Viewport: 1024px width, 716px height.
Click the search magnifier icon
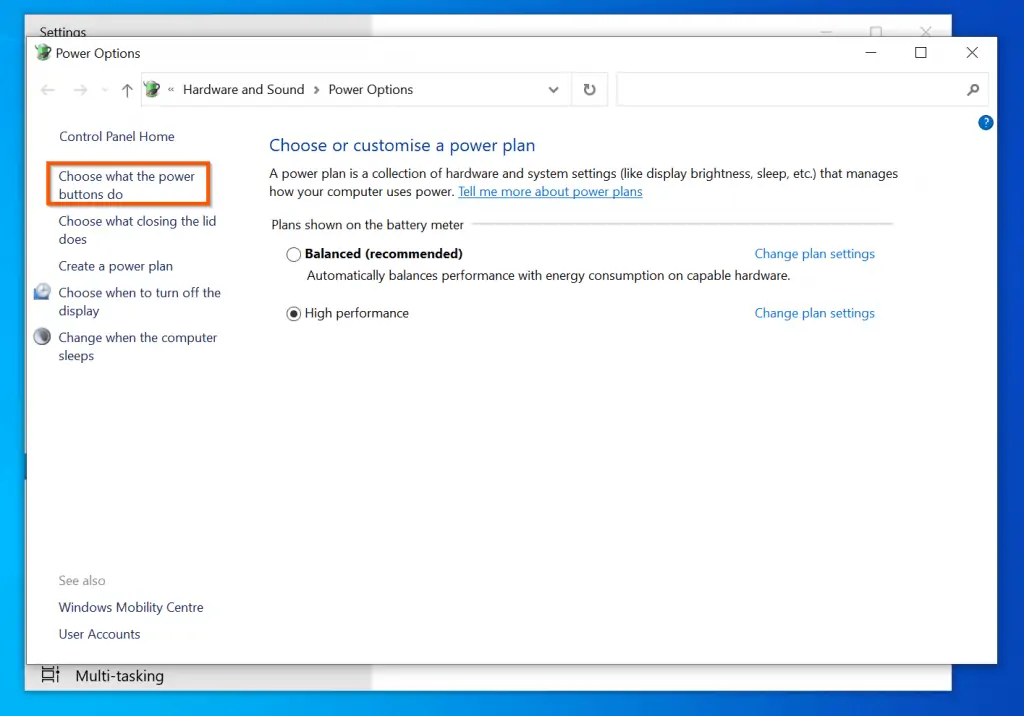pos(973,90)
